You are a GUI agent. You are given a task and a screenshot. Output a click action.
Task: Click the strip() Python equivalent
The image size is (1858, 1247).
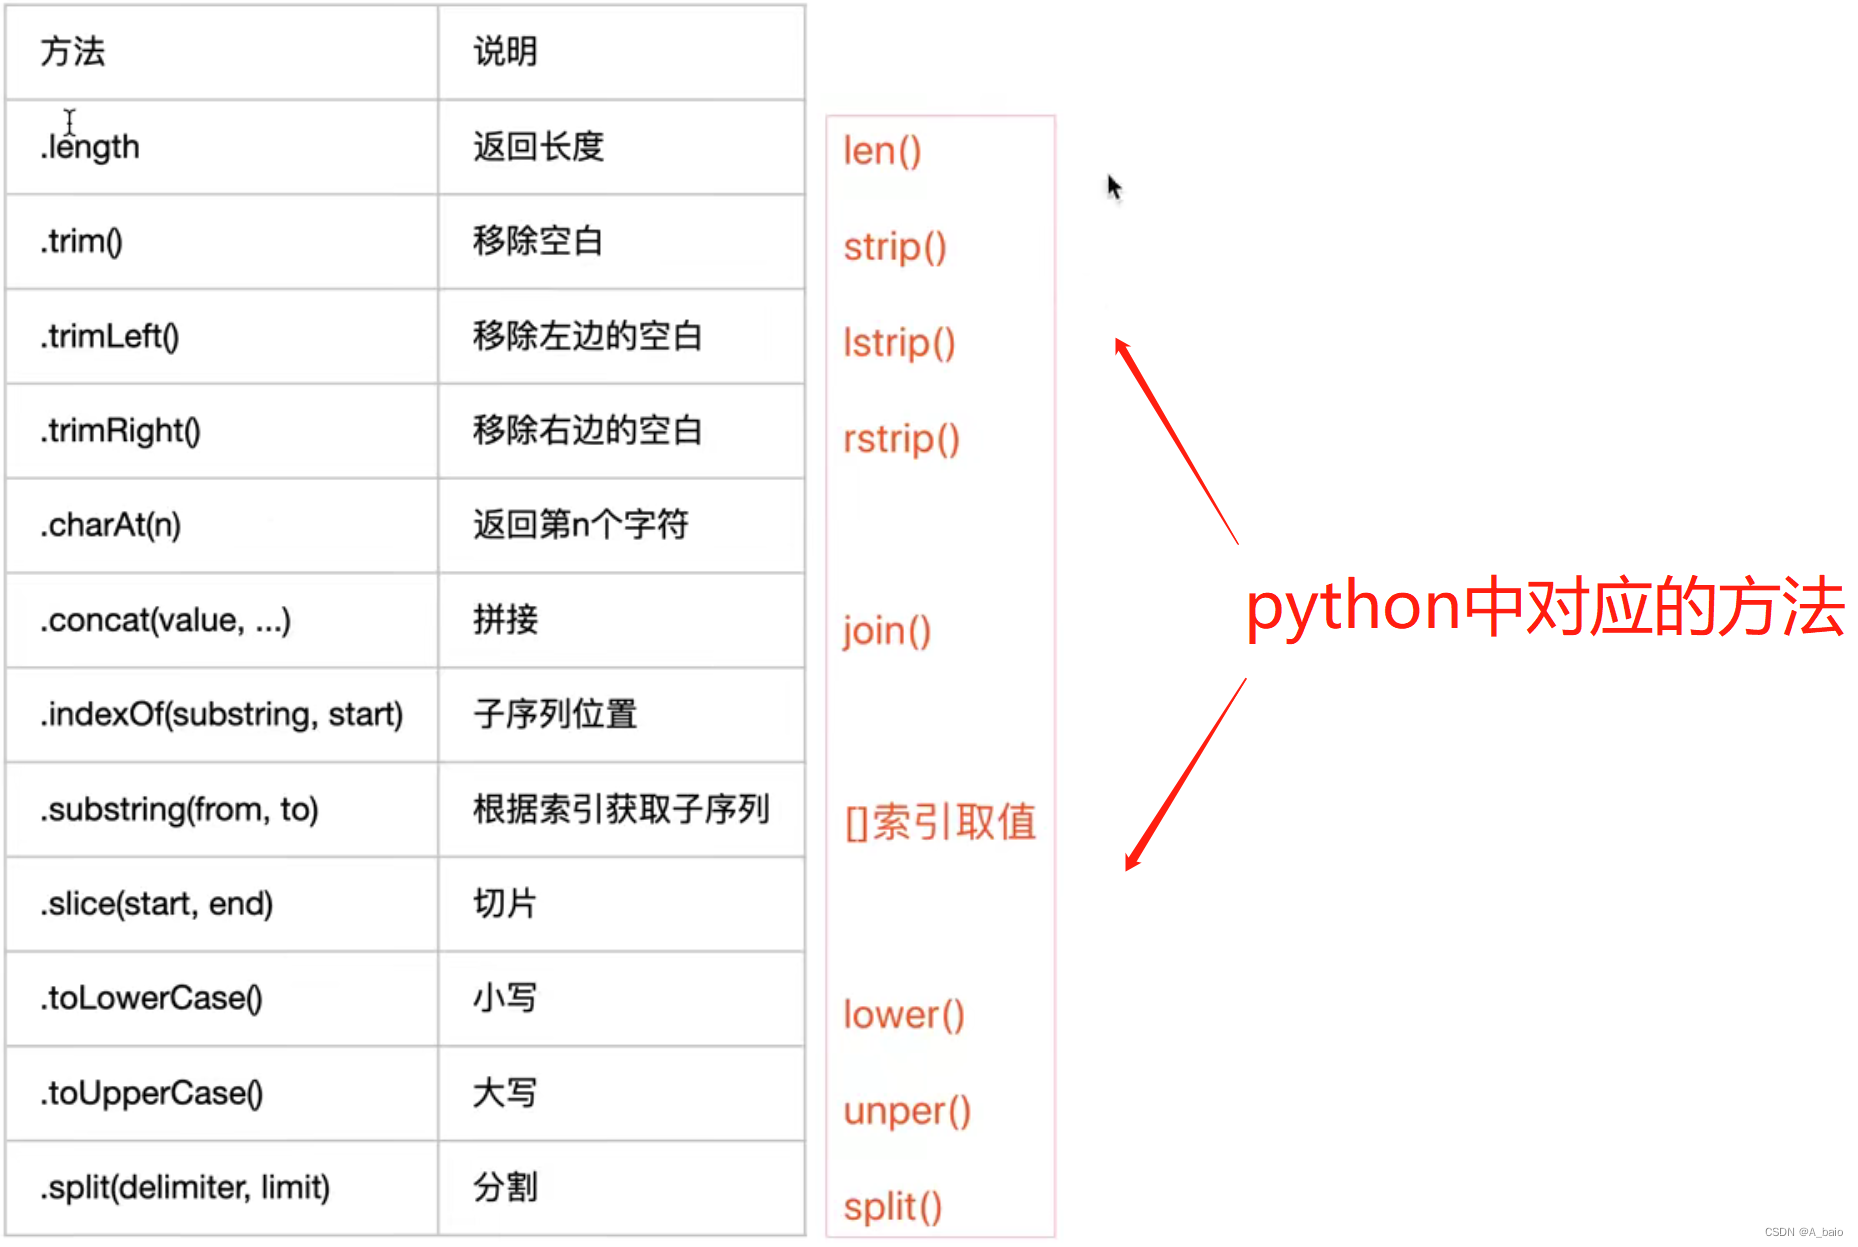(895, 248)
